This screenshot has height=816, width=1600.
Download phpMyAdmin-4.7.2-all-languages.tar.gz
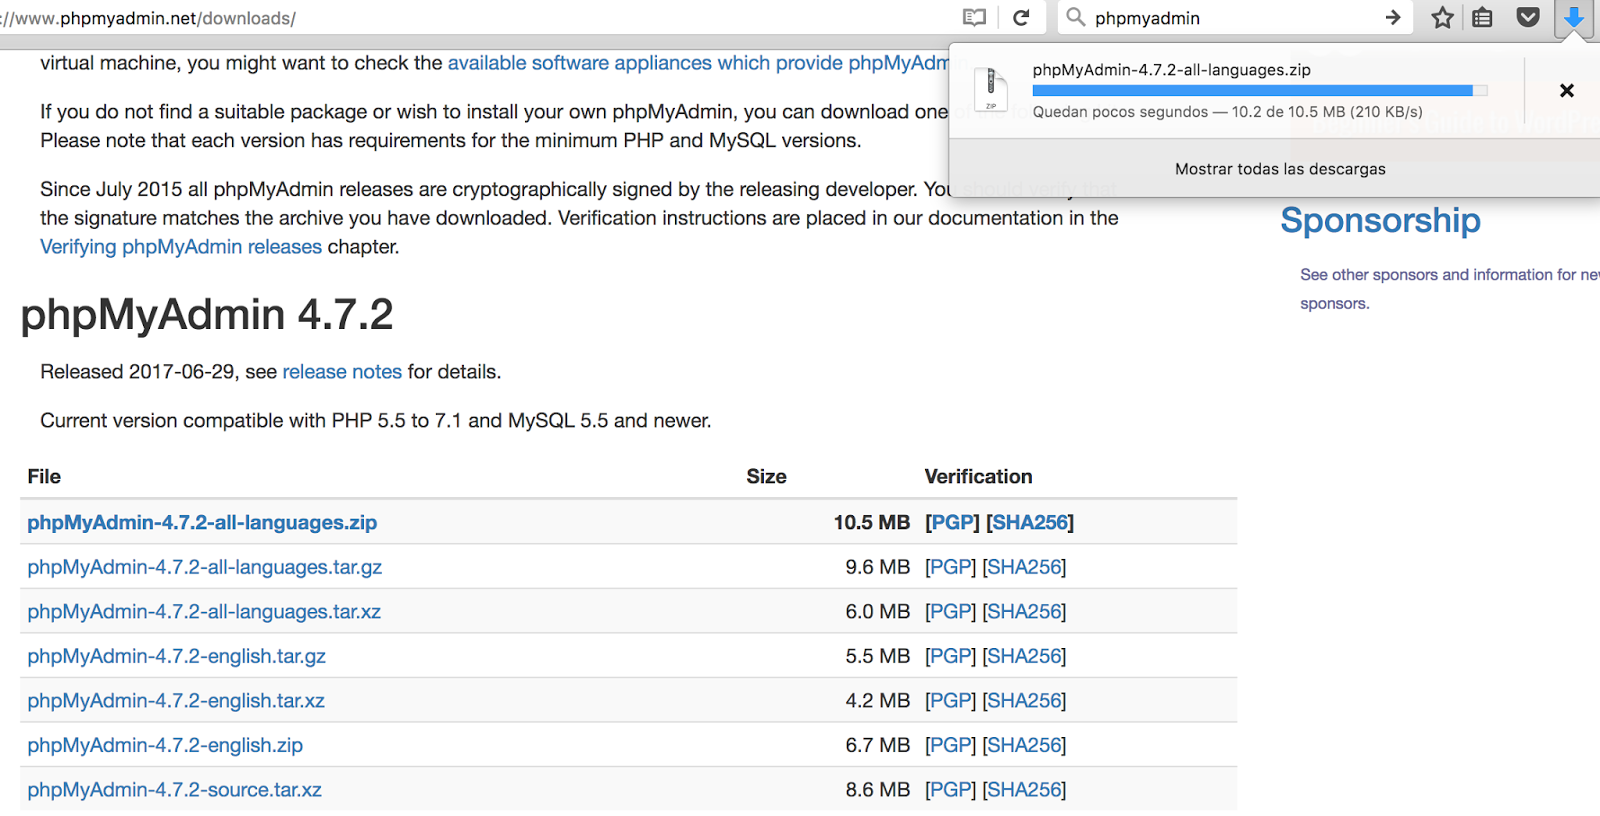(x=205, y=567)
